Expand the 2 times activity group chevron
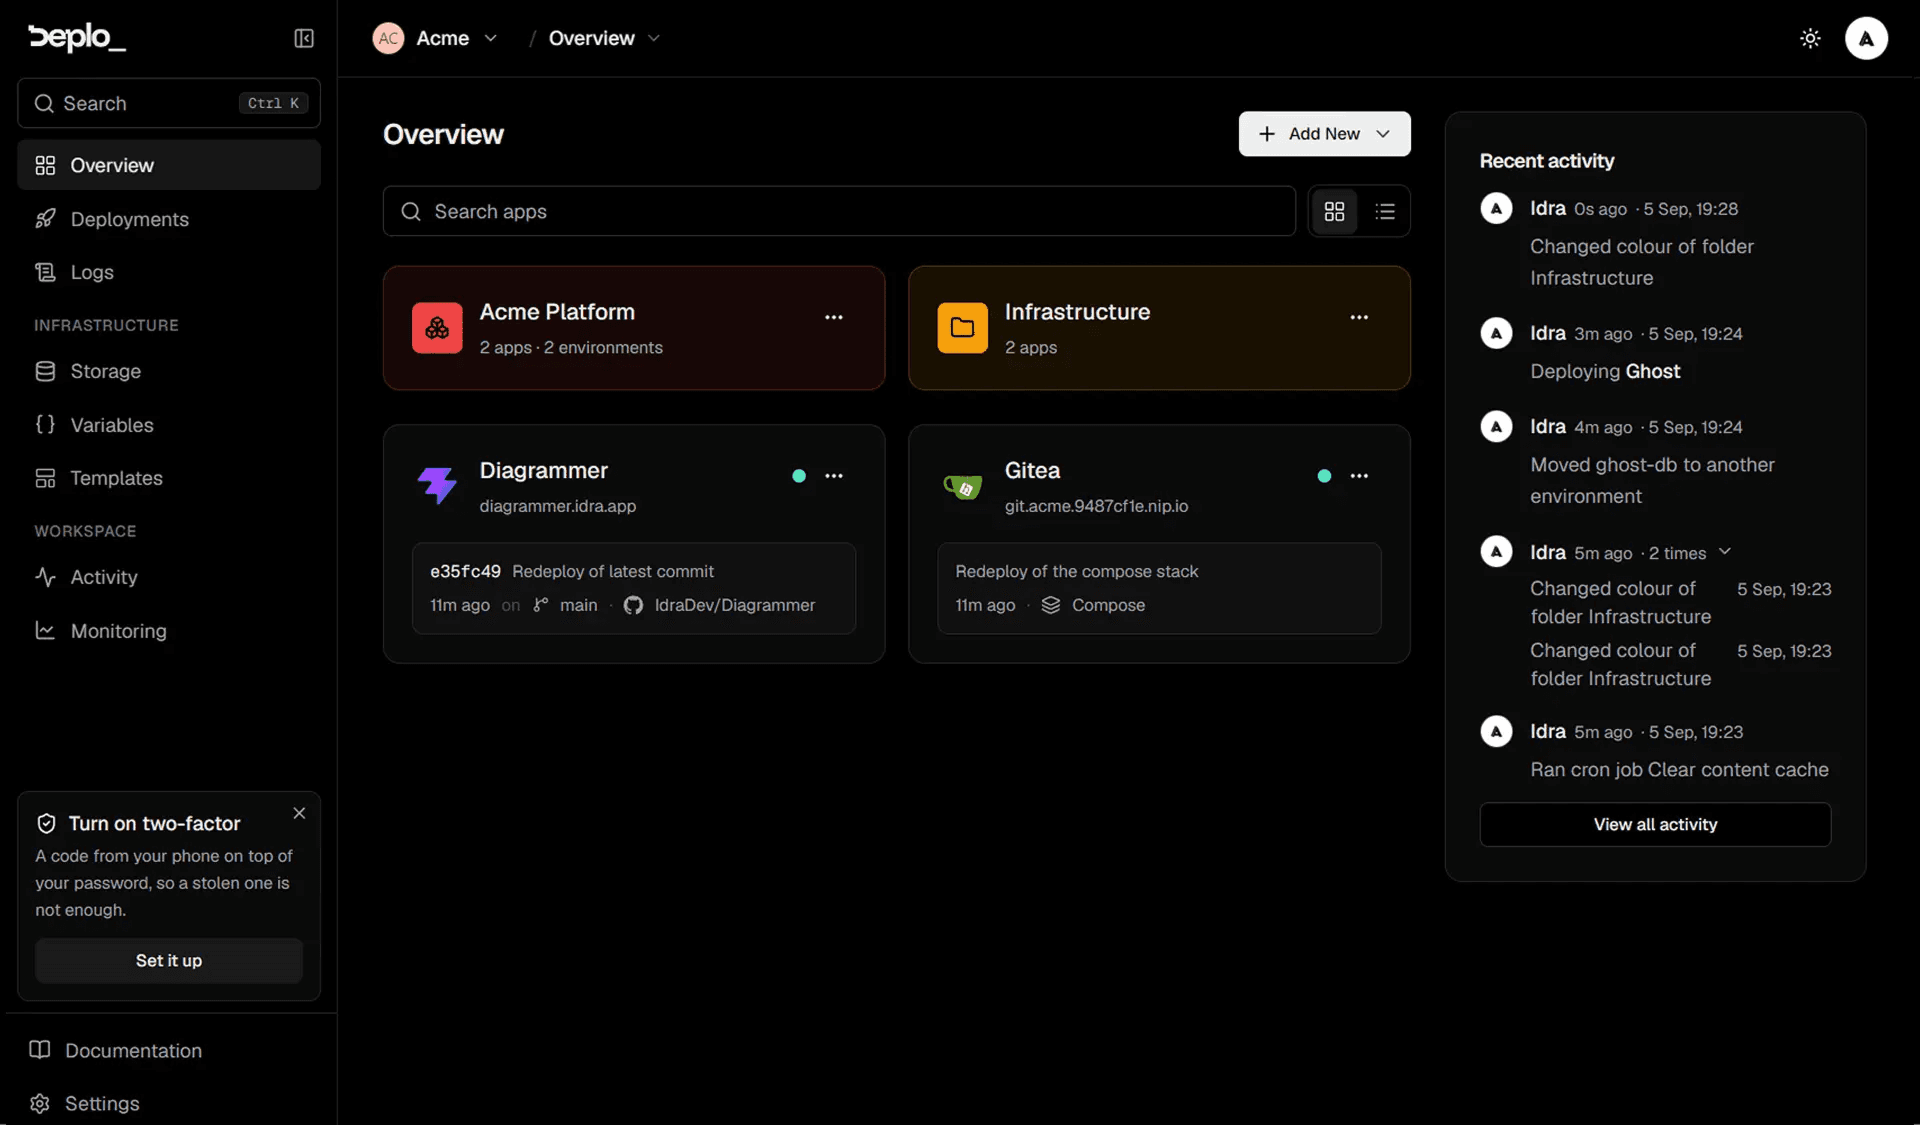The image size is (1920, 1125). tap(1725, 552)
